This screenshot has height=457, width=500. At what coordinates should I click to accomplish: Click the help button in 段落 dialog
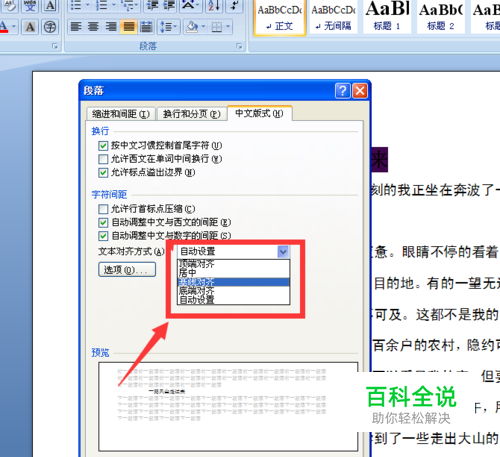(343, 91)
